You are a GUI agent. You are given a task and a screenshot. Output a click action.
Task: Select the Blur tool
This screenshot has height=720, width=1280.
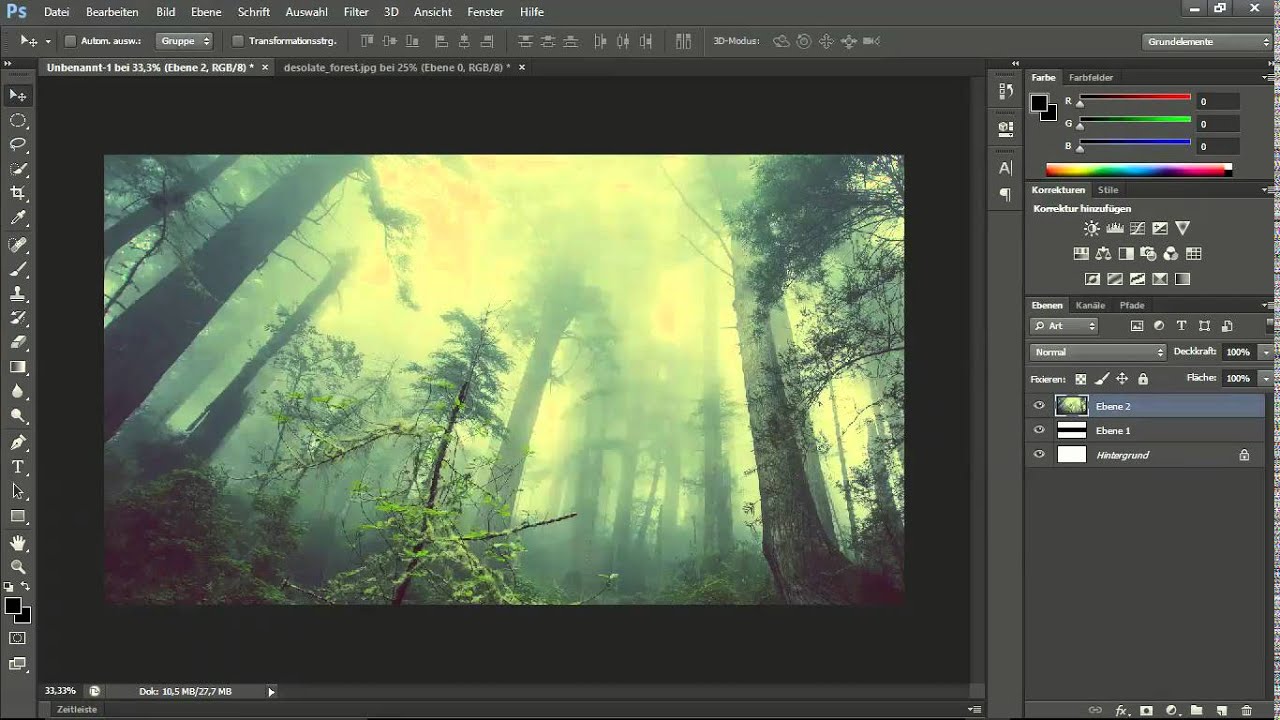(18, 391)
